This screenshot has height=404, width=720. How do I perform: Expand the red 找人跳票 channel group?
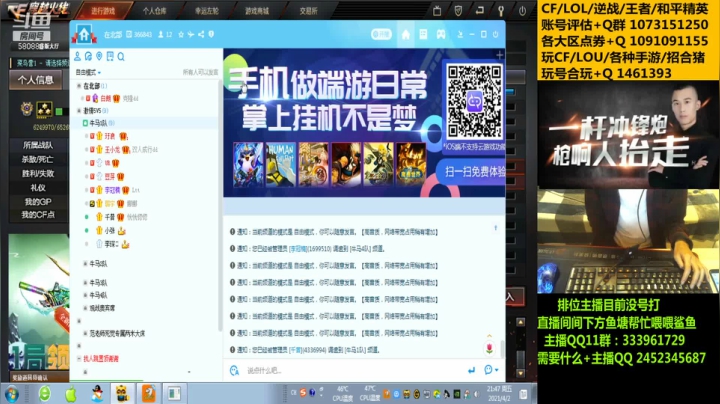click(79, 359)
